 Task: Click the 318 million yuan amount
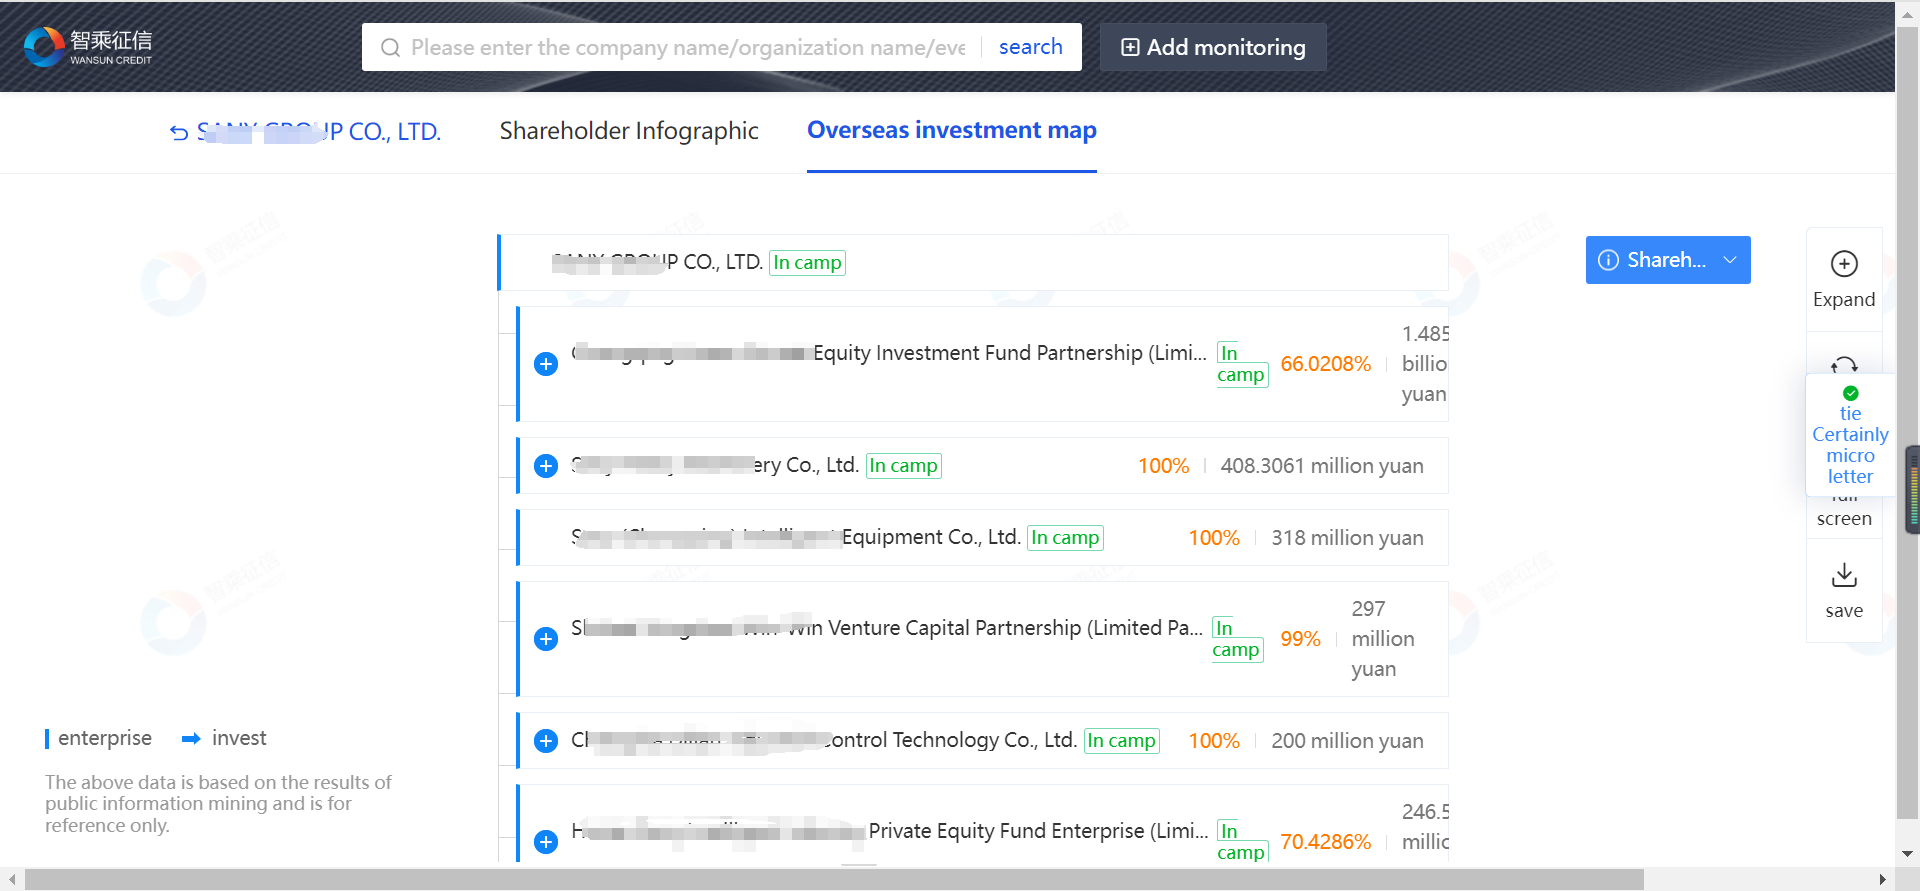(1347, 538)
